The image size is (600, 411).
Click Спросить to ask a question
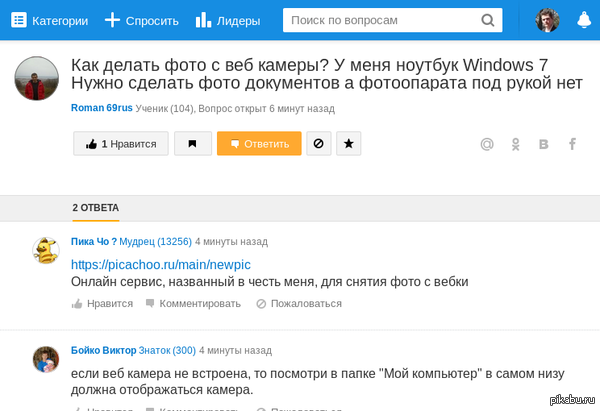click(x=142, y=20)
